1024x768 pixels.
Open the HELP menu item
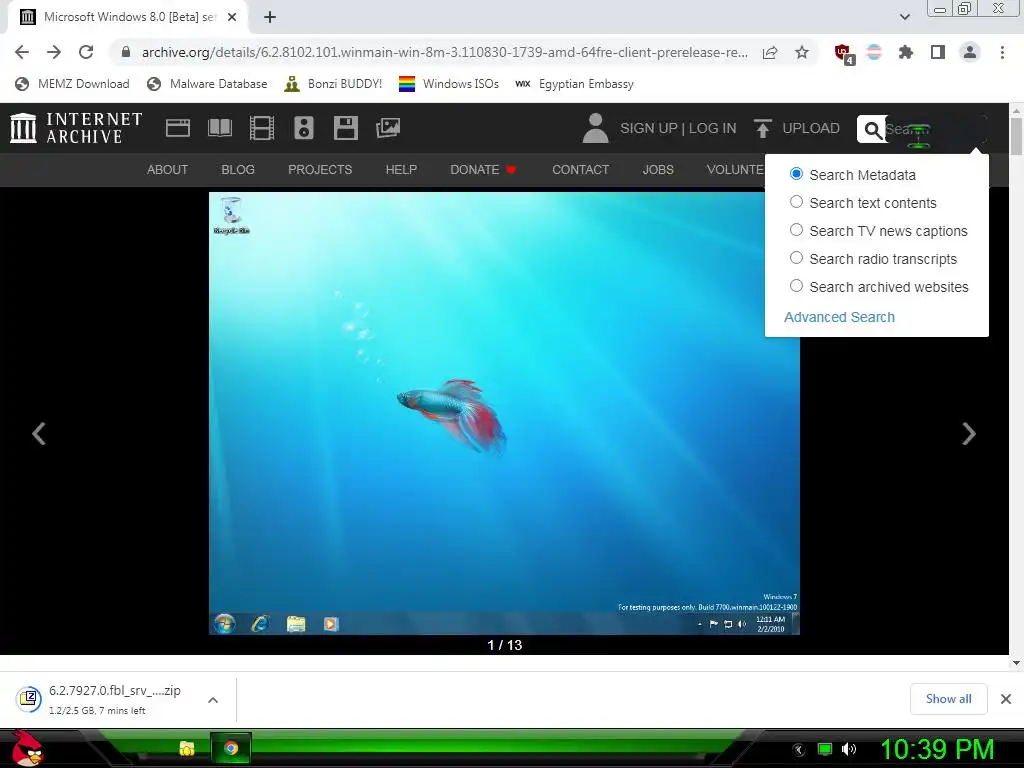click(x=401, y=170)
